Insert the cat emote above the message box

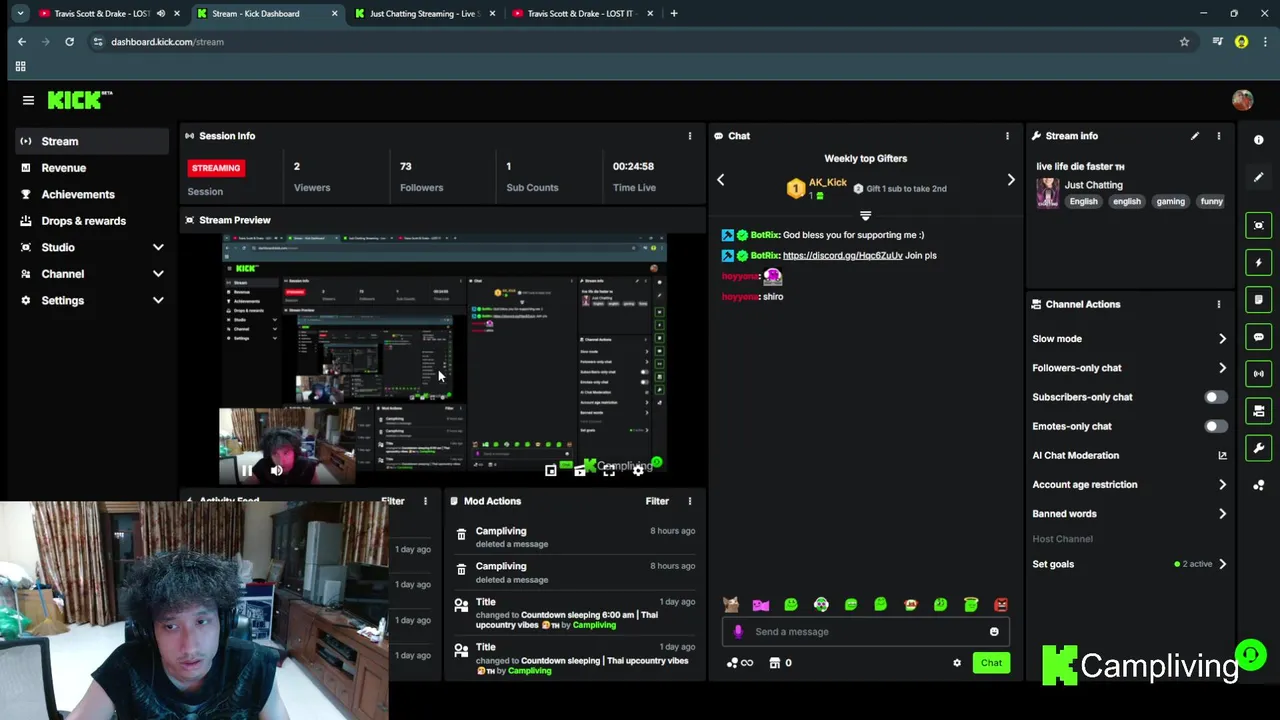[731, 604]
